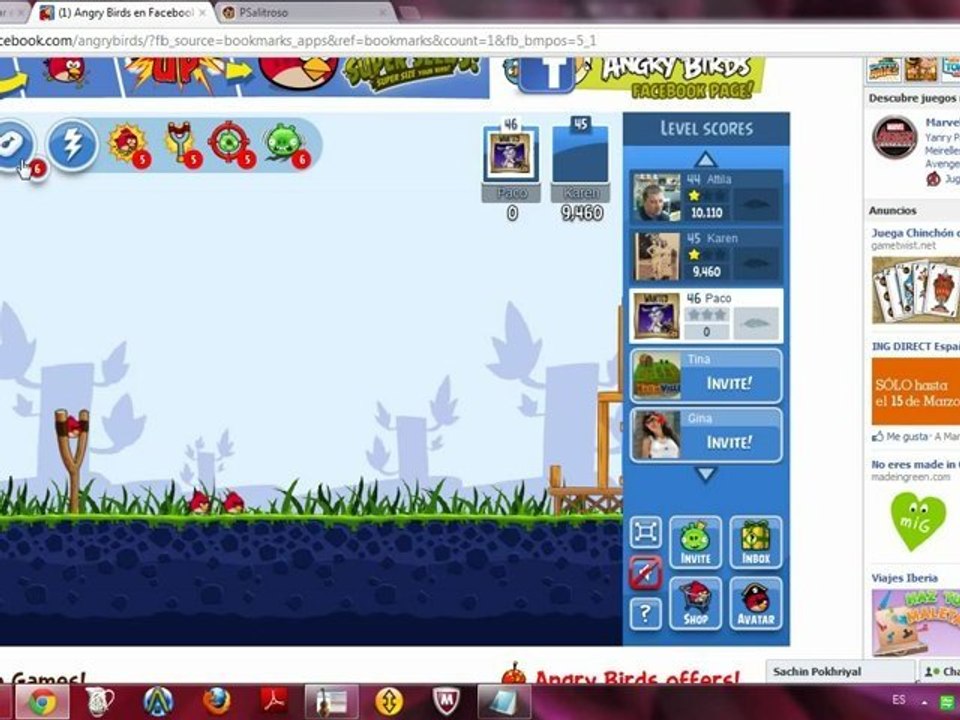The image size is (960, 720).
Task: Select the Super Seeds red bird power-up
Action: click(x=128, y=144)
